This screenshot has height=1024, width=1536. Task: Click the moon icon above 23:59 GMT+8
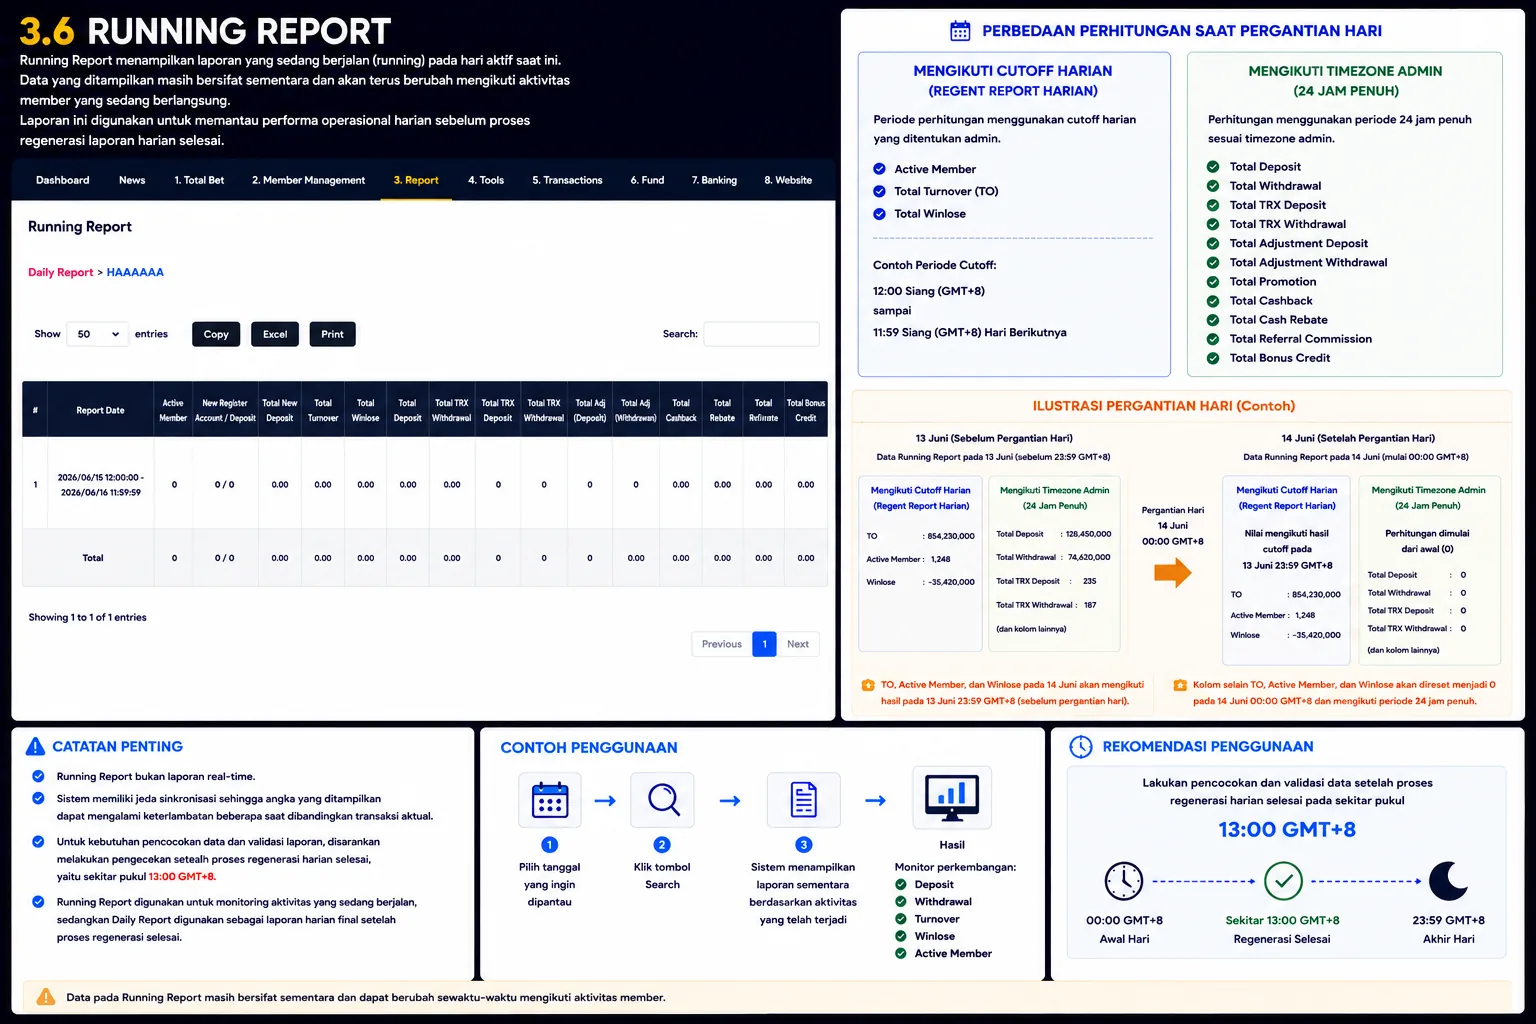pos(1448,881)
